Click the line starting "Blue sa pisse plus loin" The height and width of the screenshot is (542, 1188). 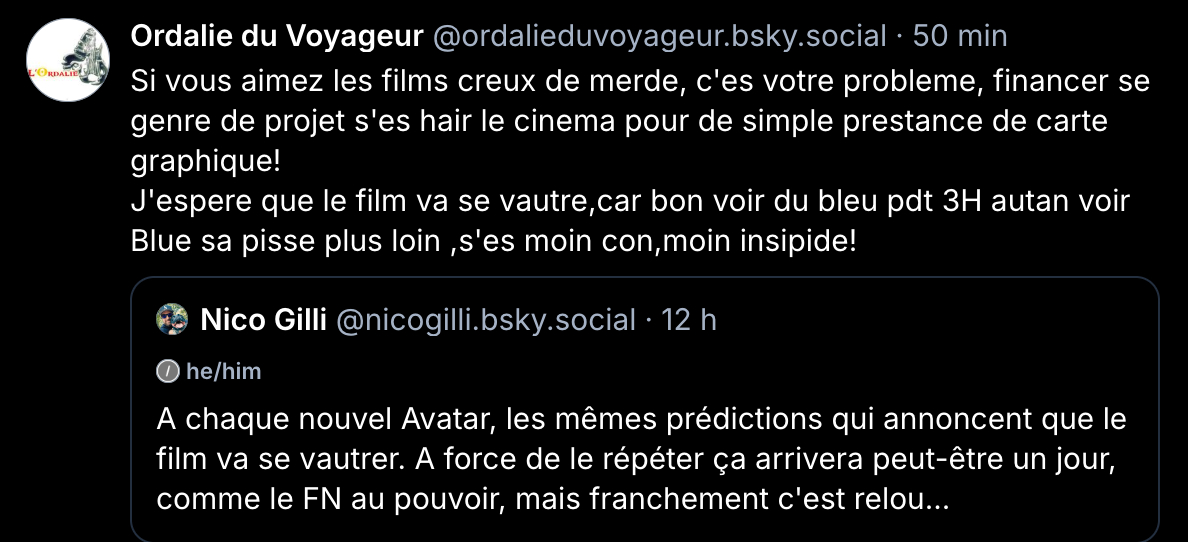(x=494, y=242)
